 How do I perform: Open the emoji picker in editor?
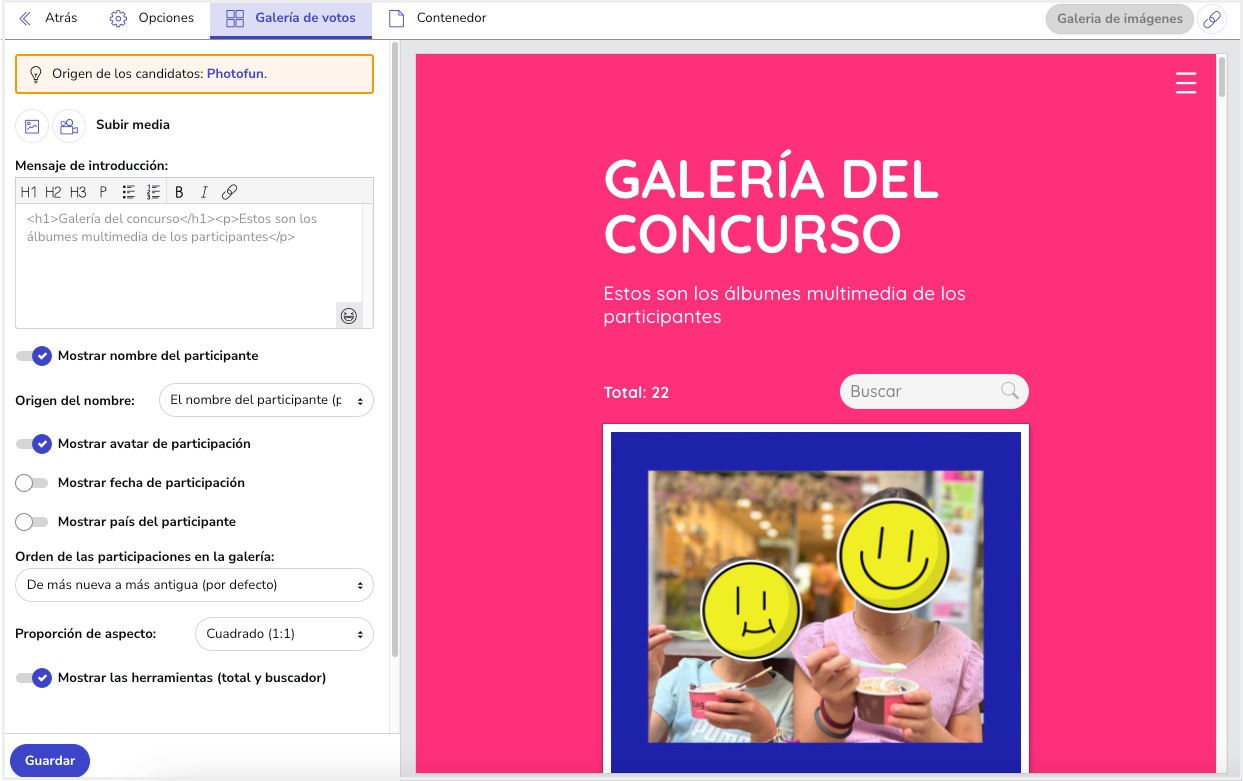(x=349, y=315)
